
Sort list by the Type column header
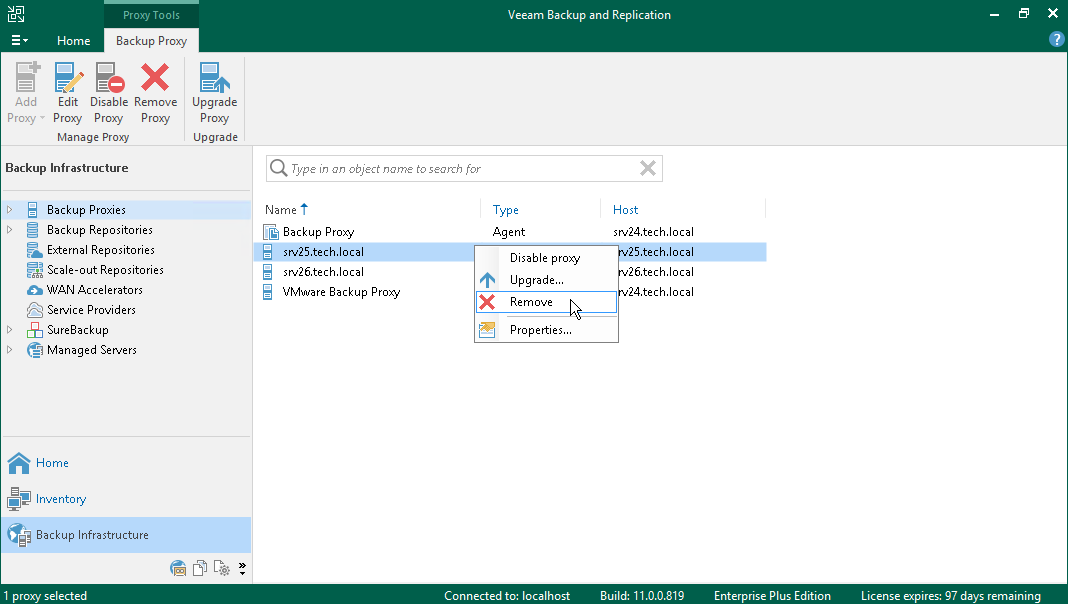[x=506, y=210]
